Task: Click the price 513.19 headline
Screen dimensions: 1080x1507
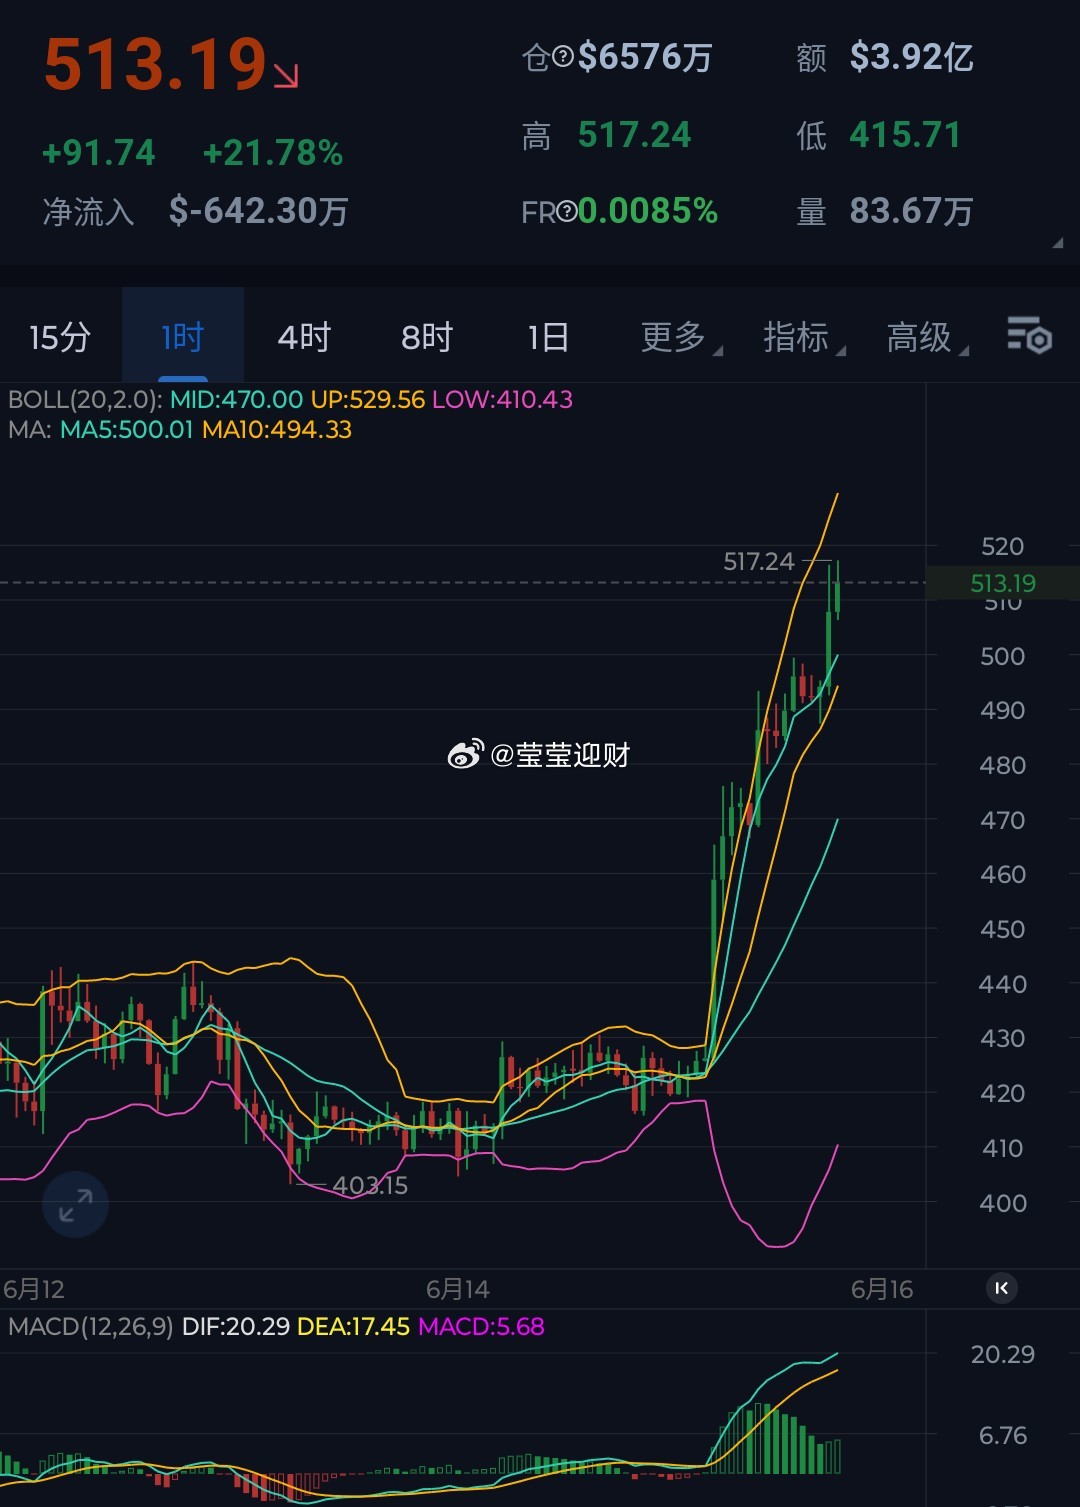Action: point(155,65)
